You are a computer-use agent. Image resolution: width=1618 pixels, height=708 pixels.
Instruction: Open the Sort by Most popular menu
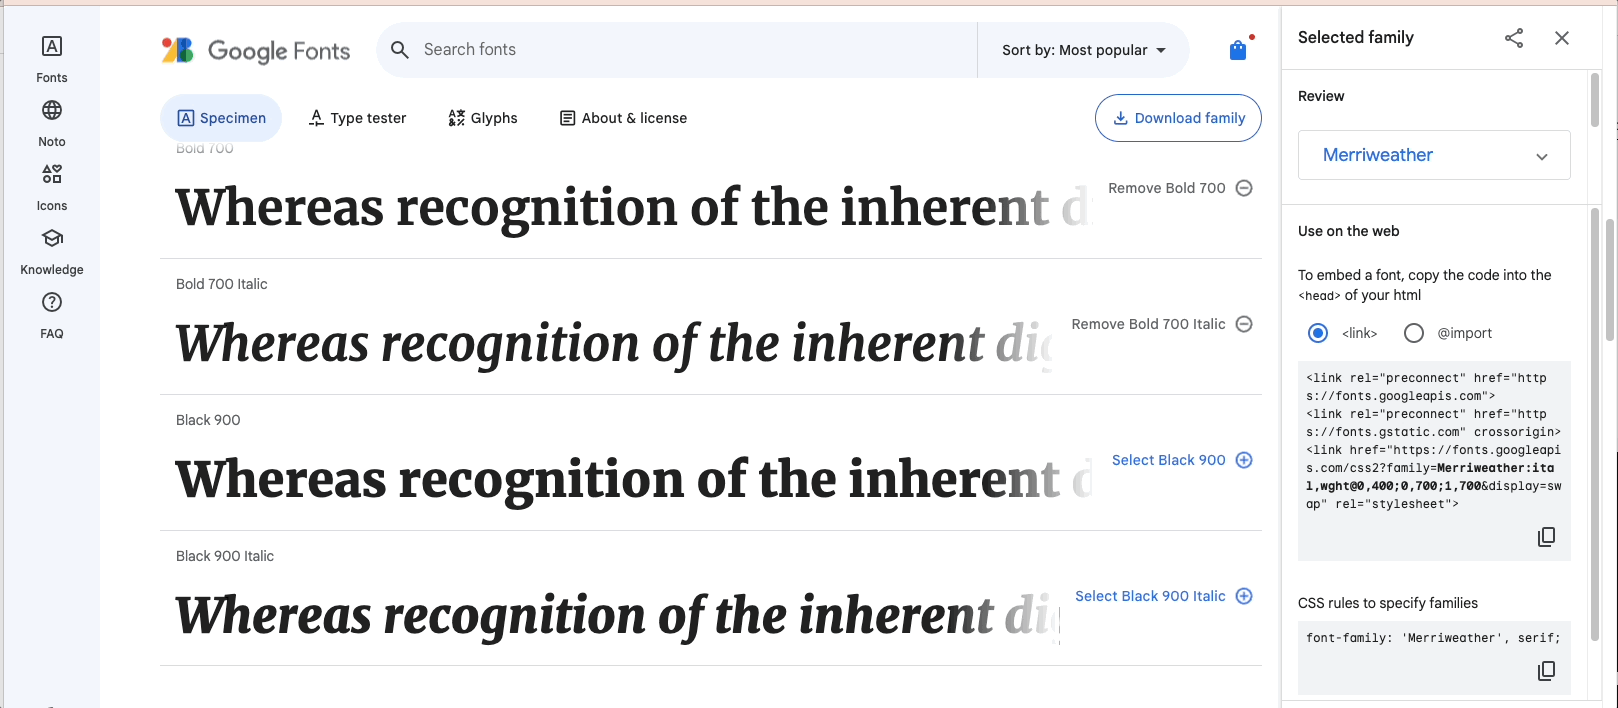click(1083, 49)
